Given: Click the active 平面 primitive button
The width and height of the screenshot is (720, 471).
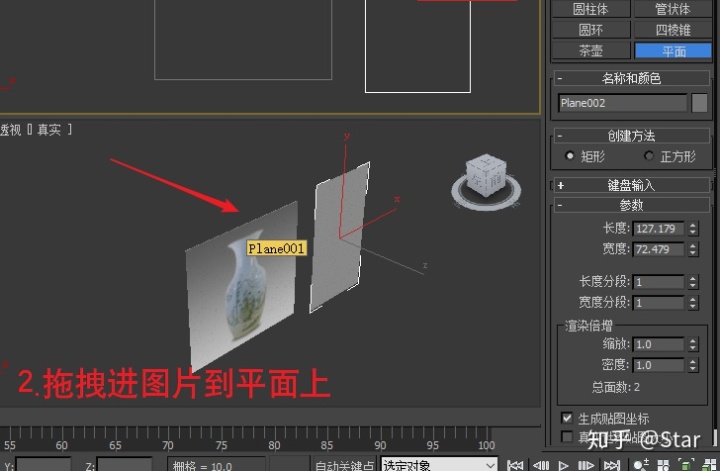Looking at the screenshot, I should pos(673,50).
